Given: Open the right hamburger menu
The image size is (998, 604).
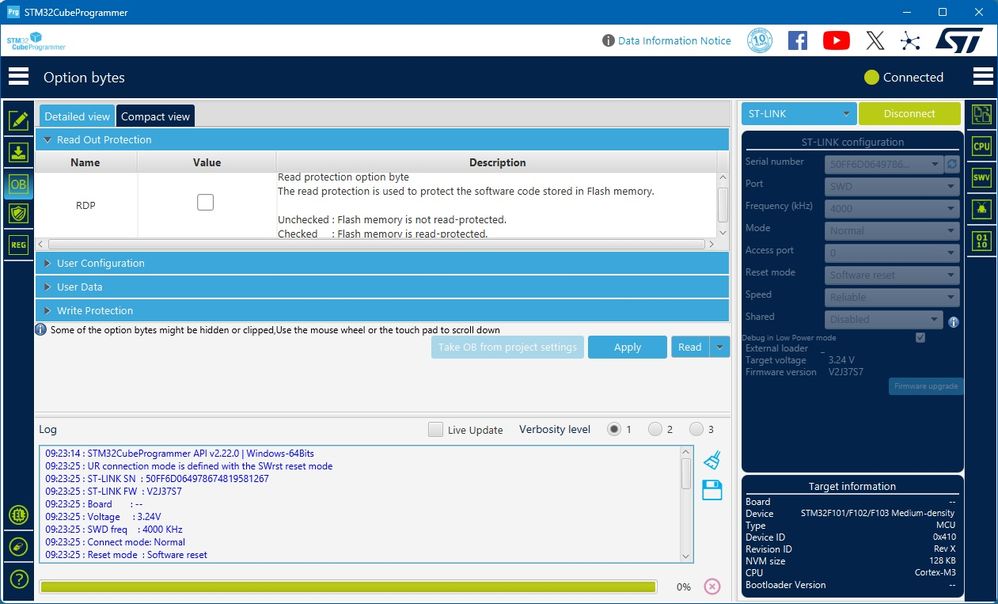Looking at the screenshot, I should click(983, 76).
